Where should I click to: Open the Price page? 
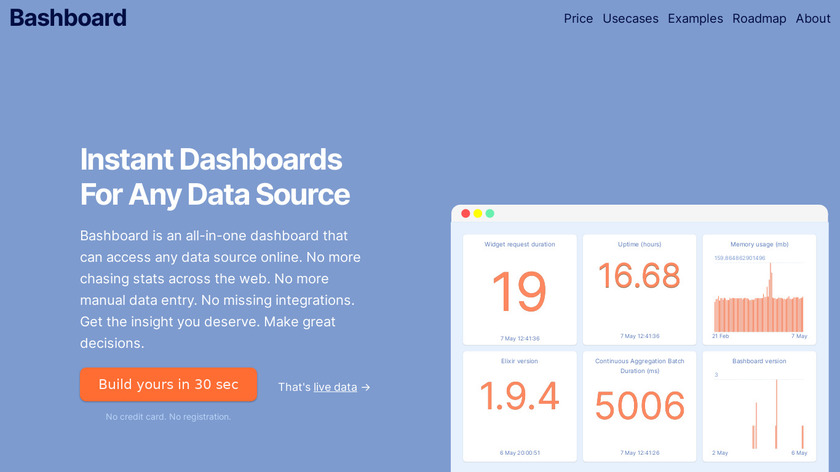tap(578, 18)
